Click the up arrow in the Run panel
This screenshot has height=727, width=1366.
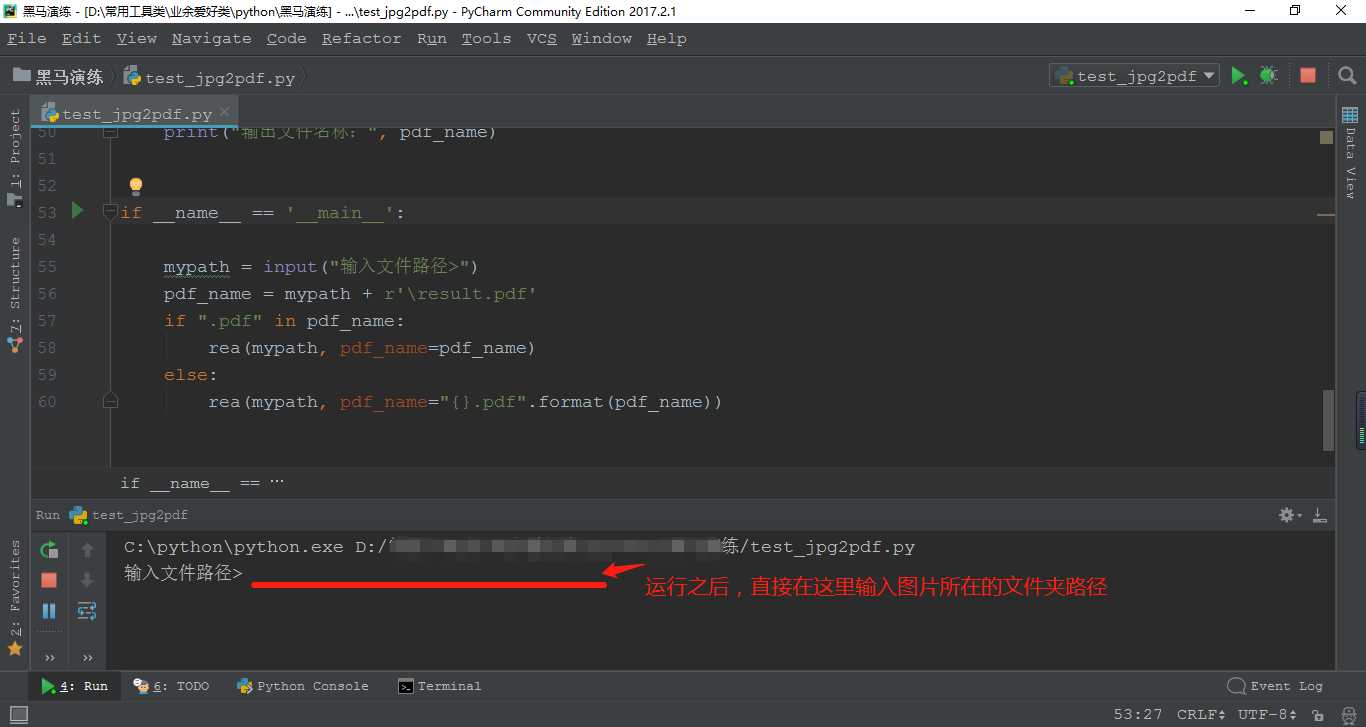(x=87, y=549)
